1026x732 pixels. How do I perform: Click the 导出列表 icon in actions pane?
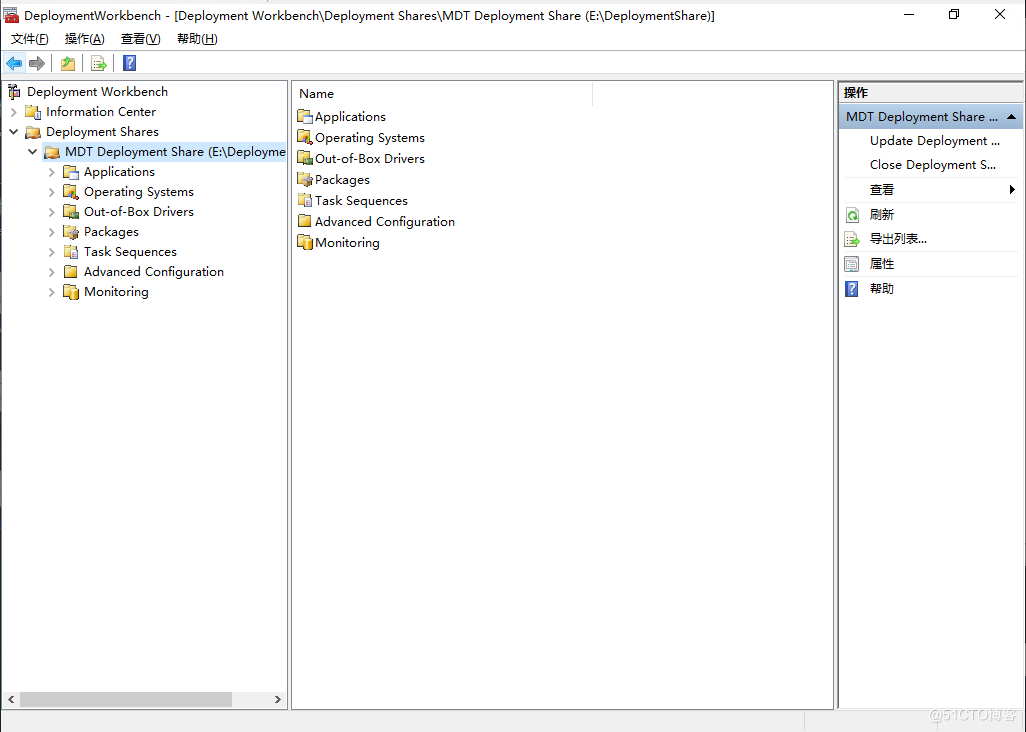(852, 239)
